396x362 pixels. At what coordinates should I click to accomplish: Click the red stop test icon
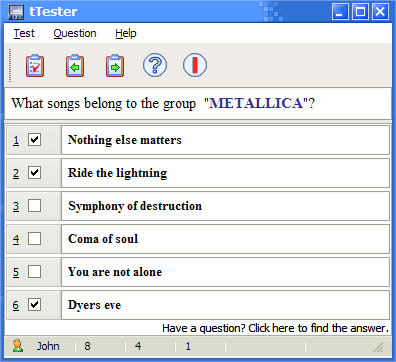click(x=195, y=65)
